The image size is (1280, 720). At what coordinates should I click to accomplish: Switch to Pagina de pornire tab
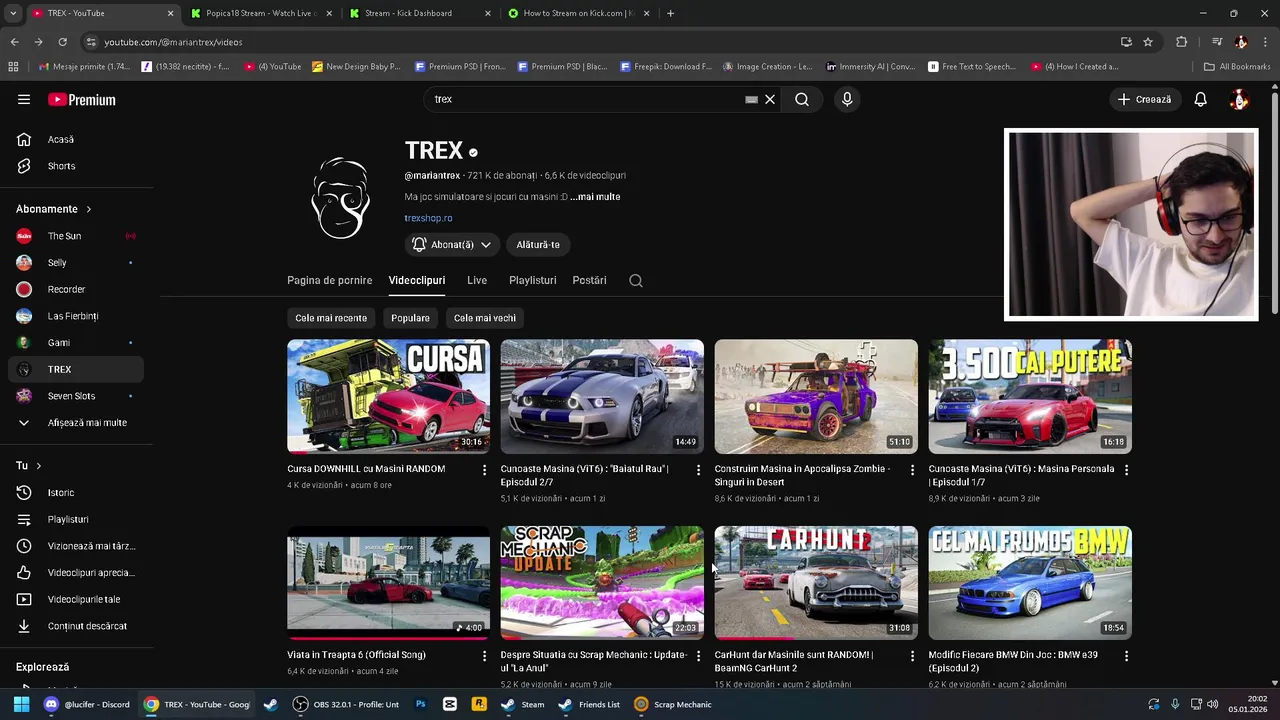(x=329, y=280)
